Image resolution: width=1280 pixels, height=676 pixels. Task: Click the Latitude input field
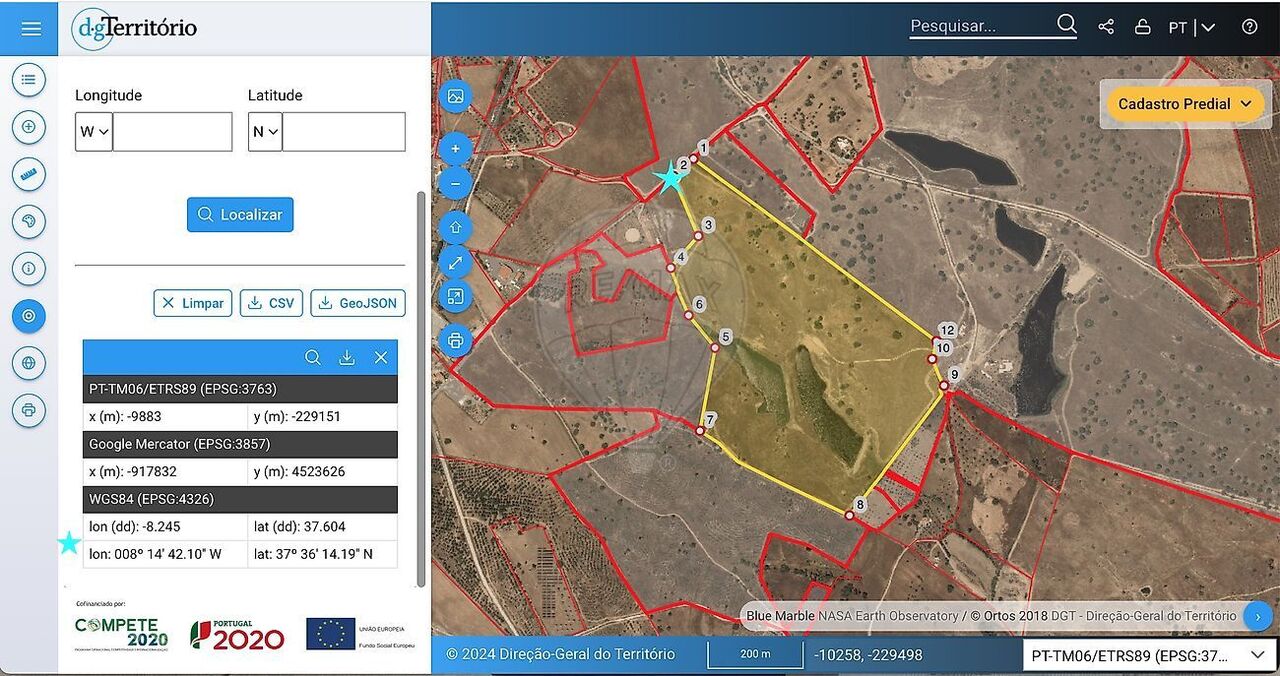(x=344, y=131)
